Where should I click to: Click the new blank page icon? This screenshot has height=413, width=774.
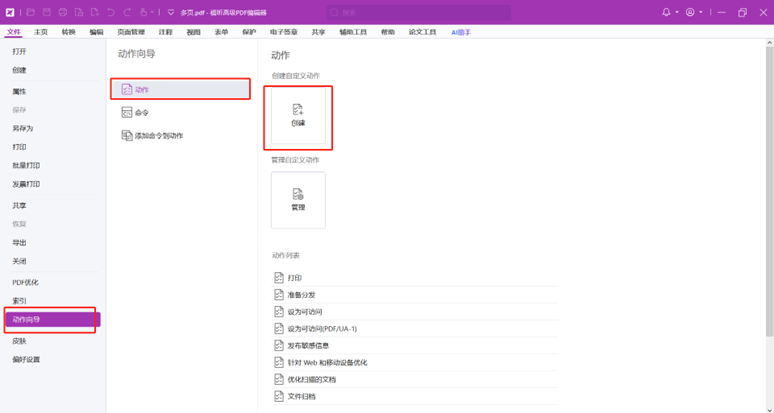pos(95,12)
